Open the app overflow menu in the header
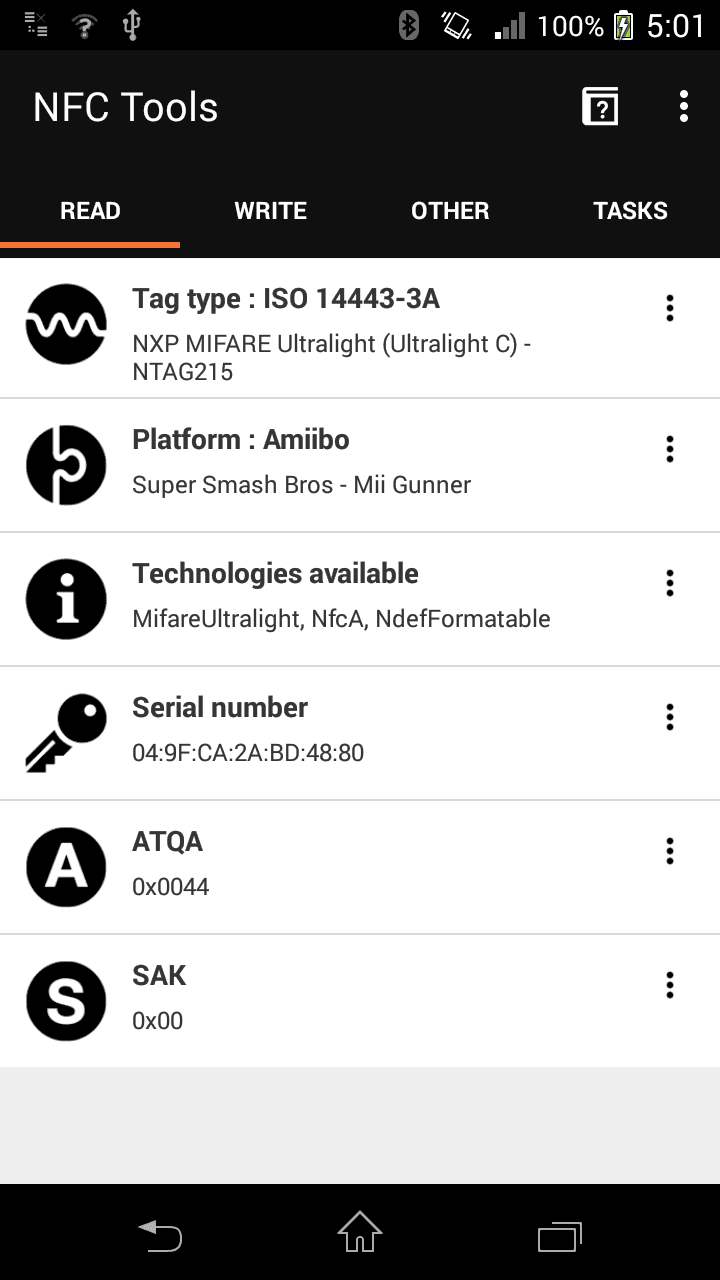This screenshot has height=1280, width=720. (684, 106)
